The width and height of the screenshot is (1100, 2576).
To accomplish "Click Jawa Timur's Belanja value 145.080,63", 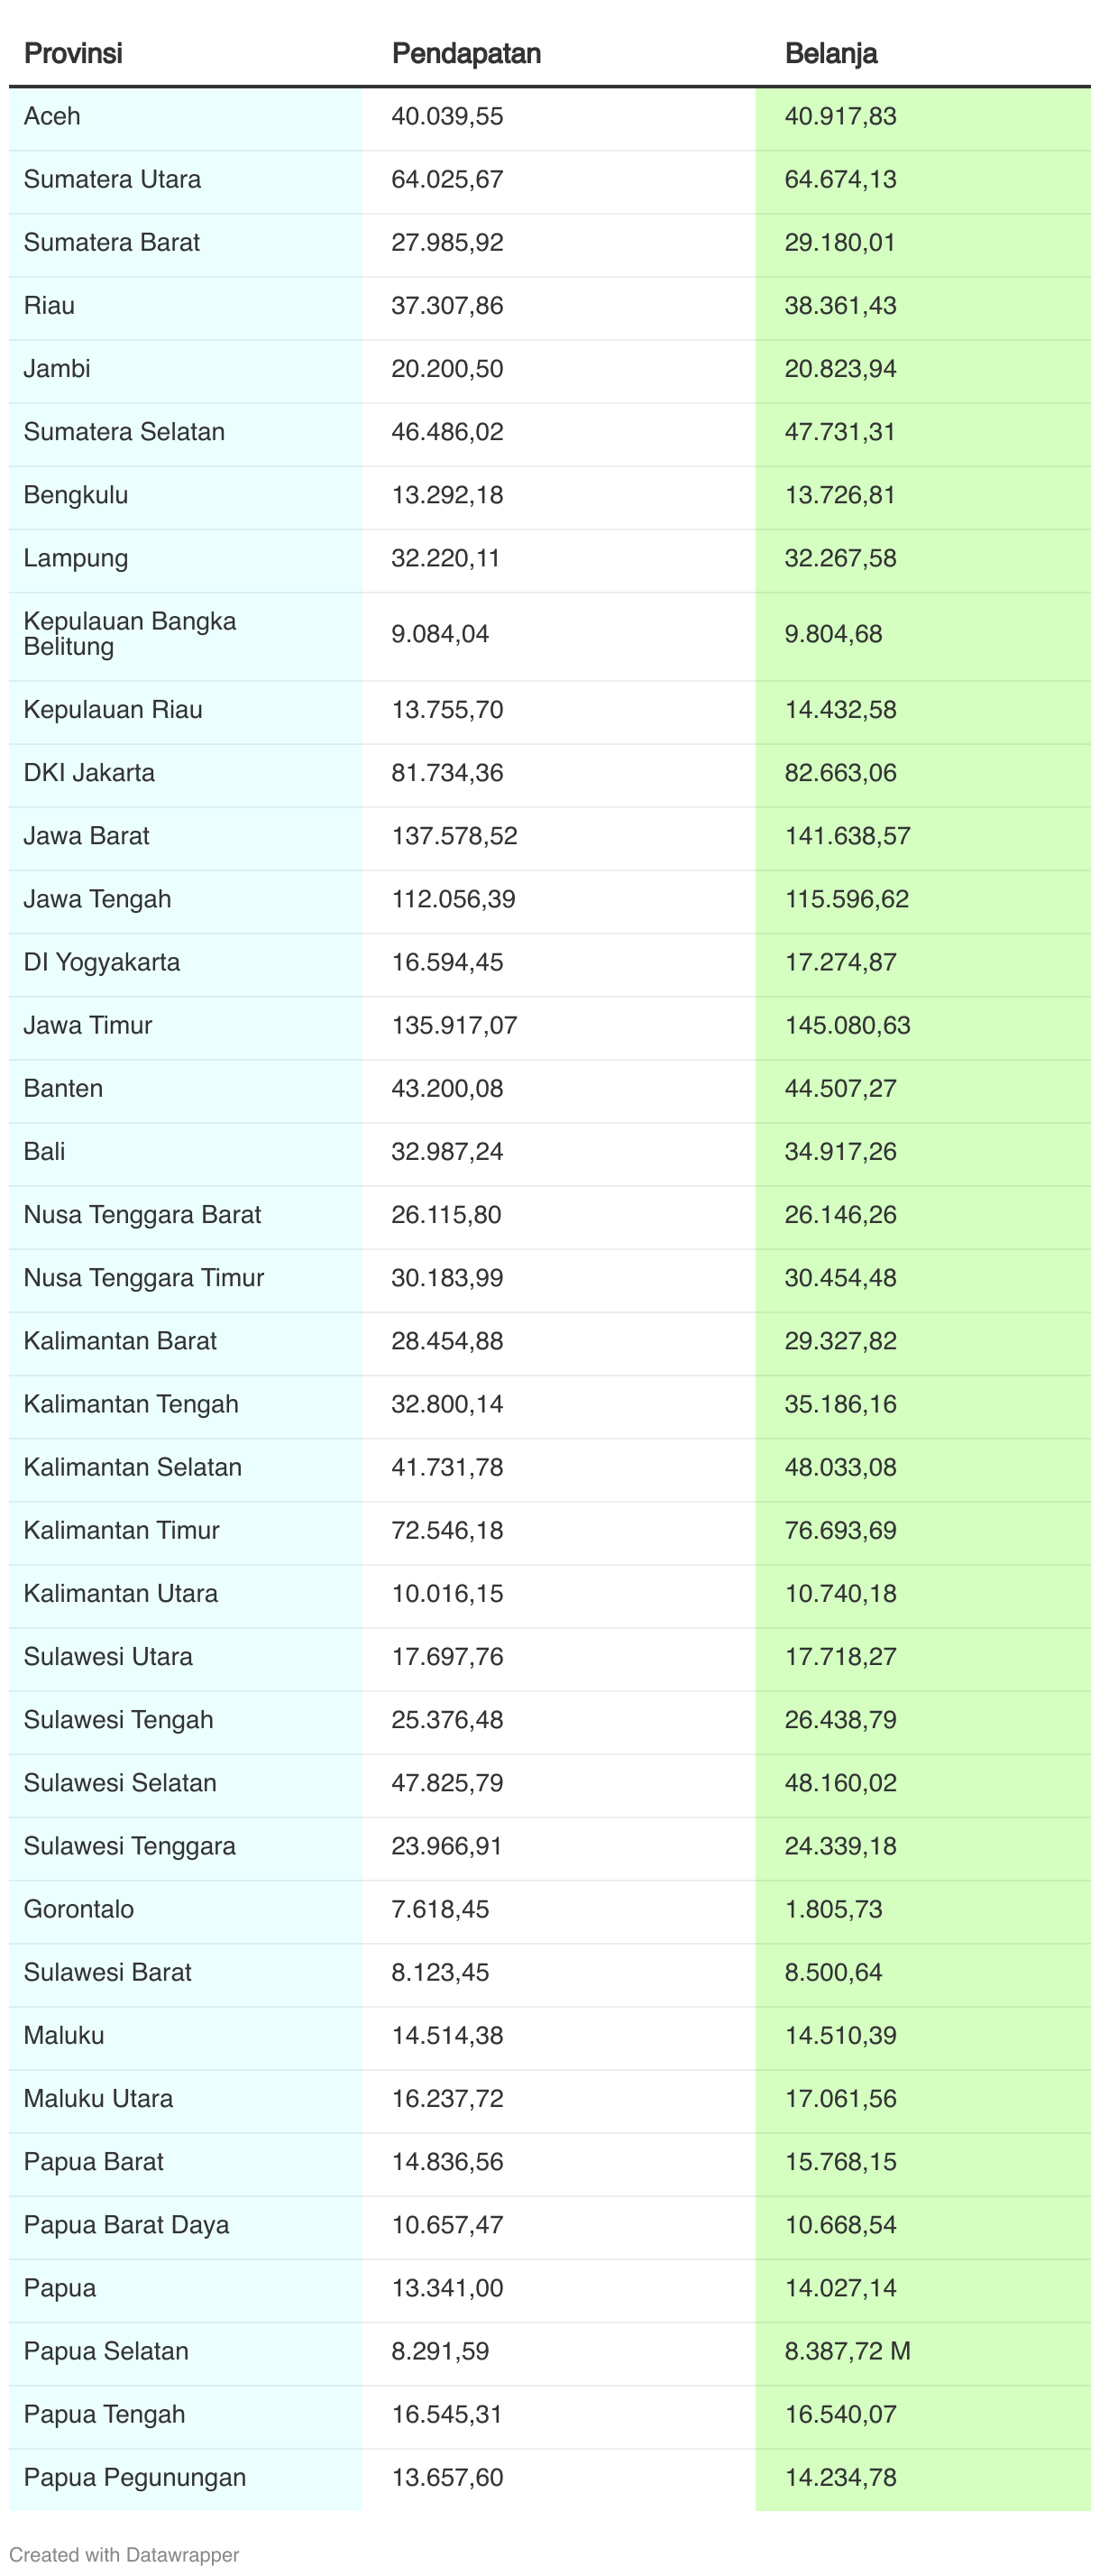I will pyautogui.click(x=847, y=1025).
